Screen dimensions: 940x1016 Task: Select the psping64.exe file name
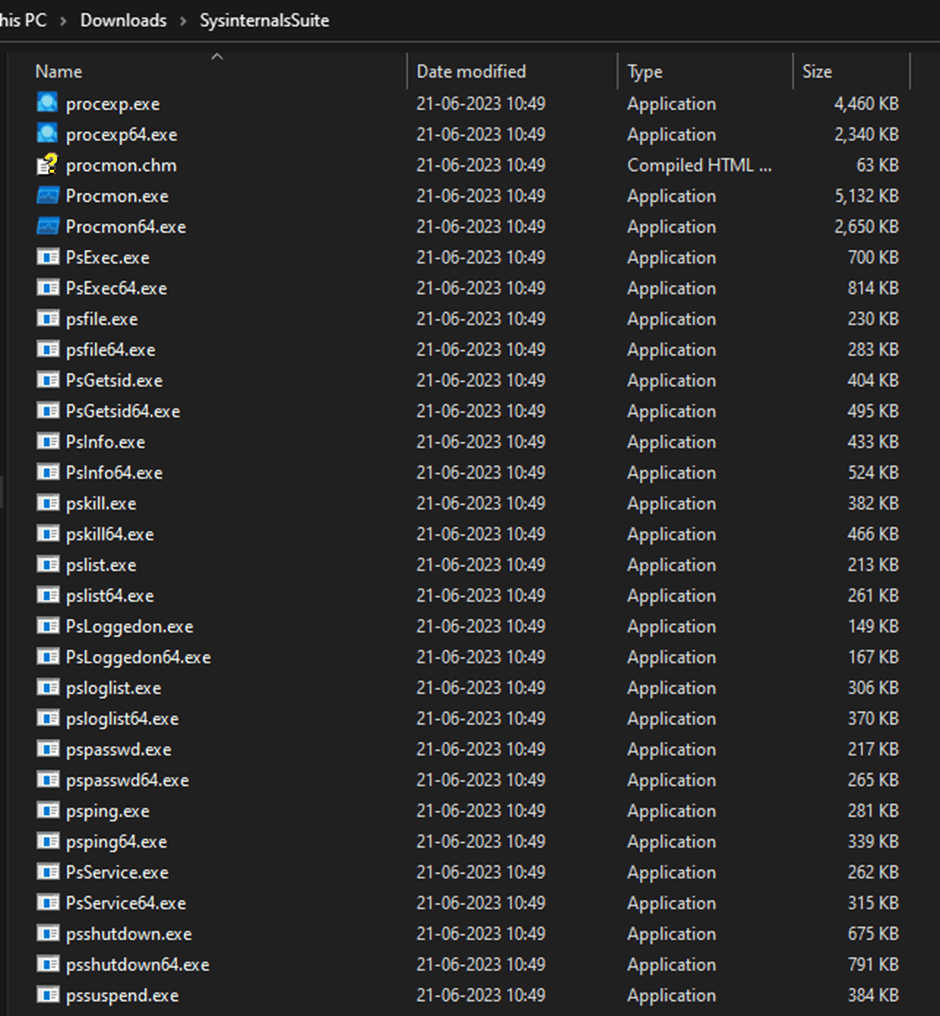coord(116,842)
